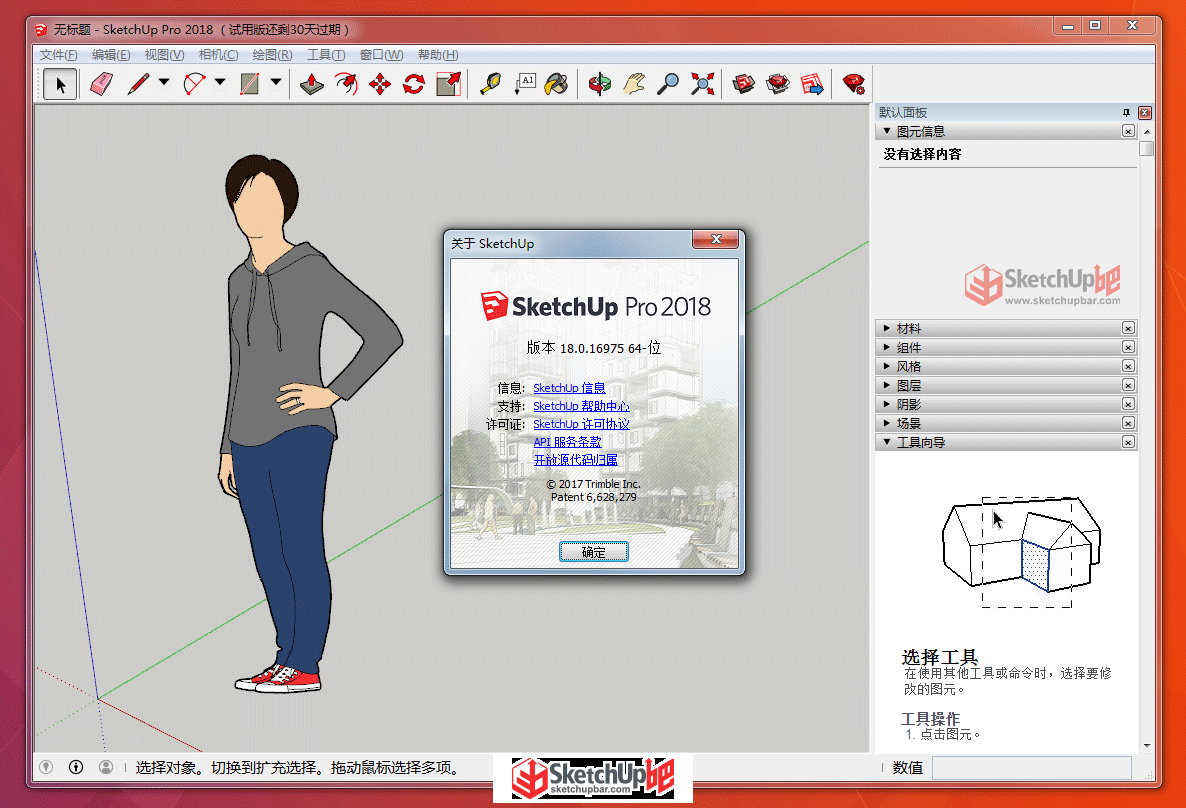The image size is (1186, 808).
Task: Select the arrow Select tool
Action: [61, 84]
